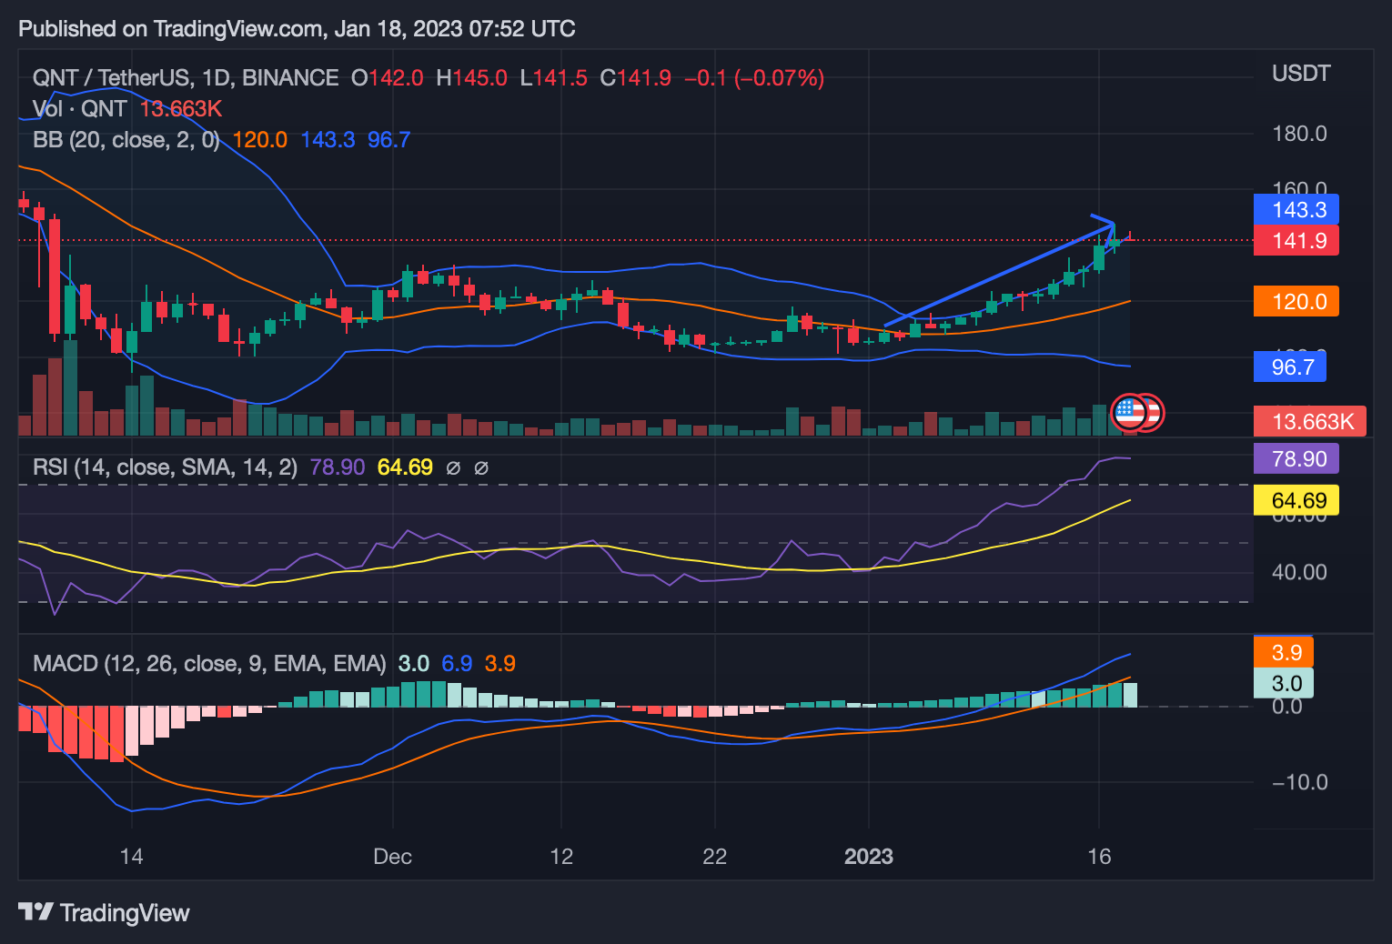Click the purple 78.90 RSI axis label
Image resolution: width=1392 pixels, height=944 pixels.
click(1296, 459)
